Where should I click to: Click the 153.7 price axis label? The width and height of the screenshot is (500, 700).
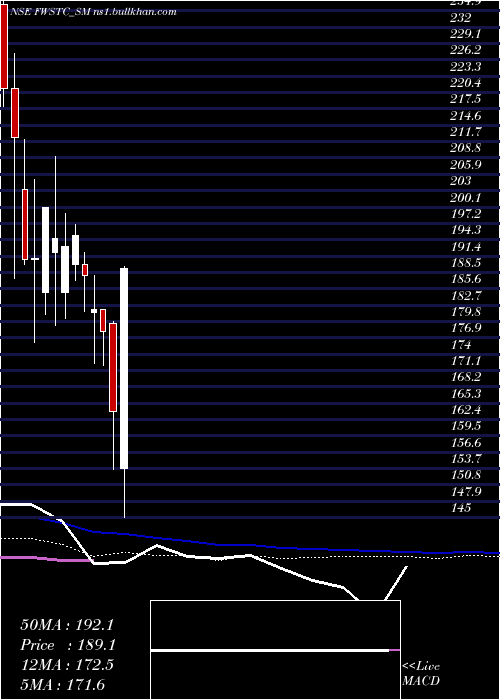tap(466, 458)
